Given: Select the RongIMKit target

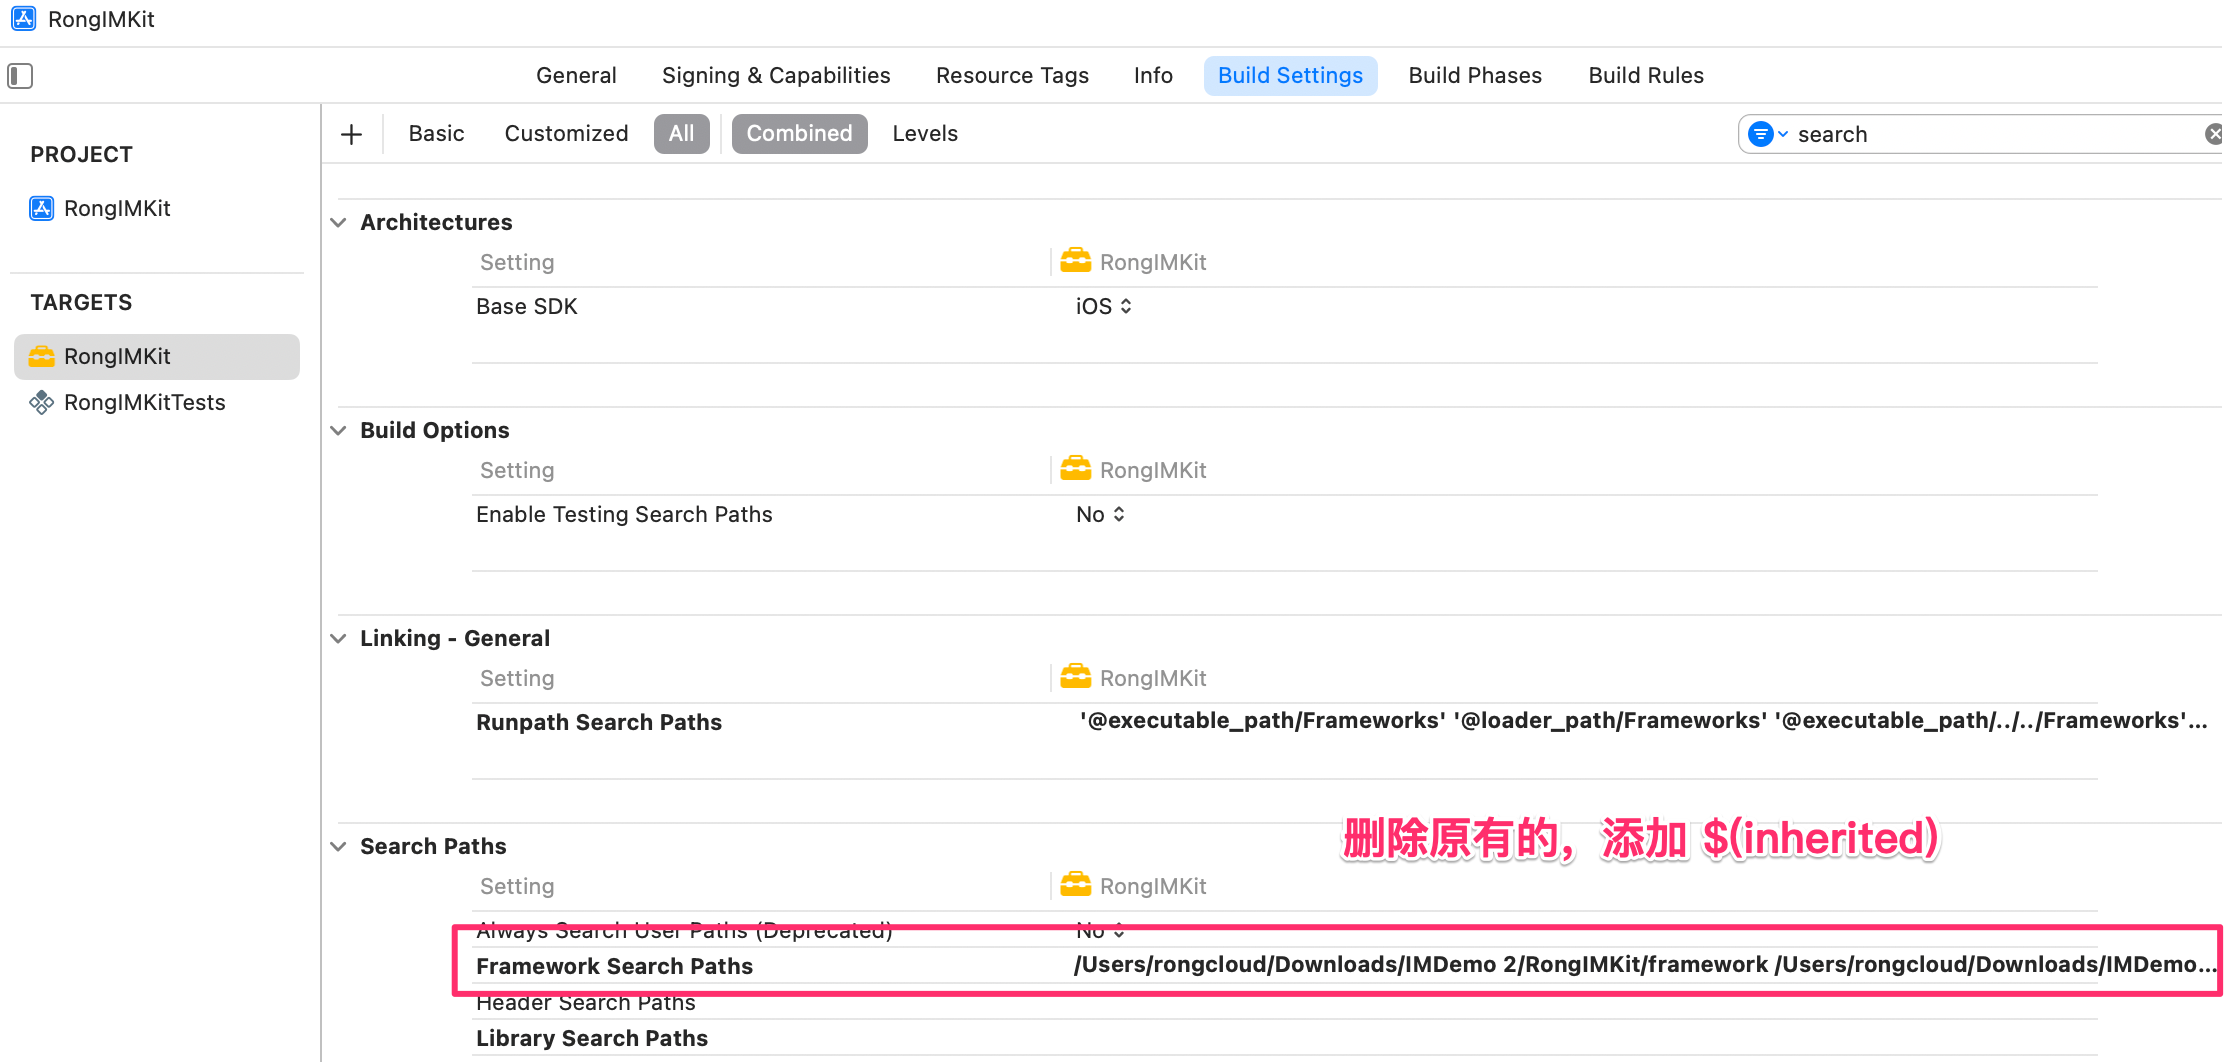Looking at the screenshot, I should coord(157,357).
